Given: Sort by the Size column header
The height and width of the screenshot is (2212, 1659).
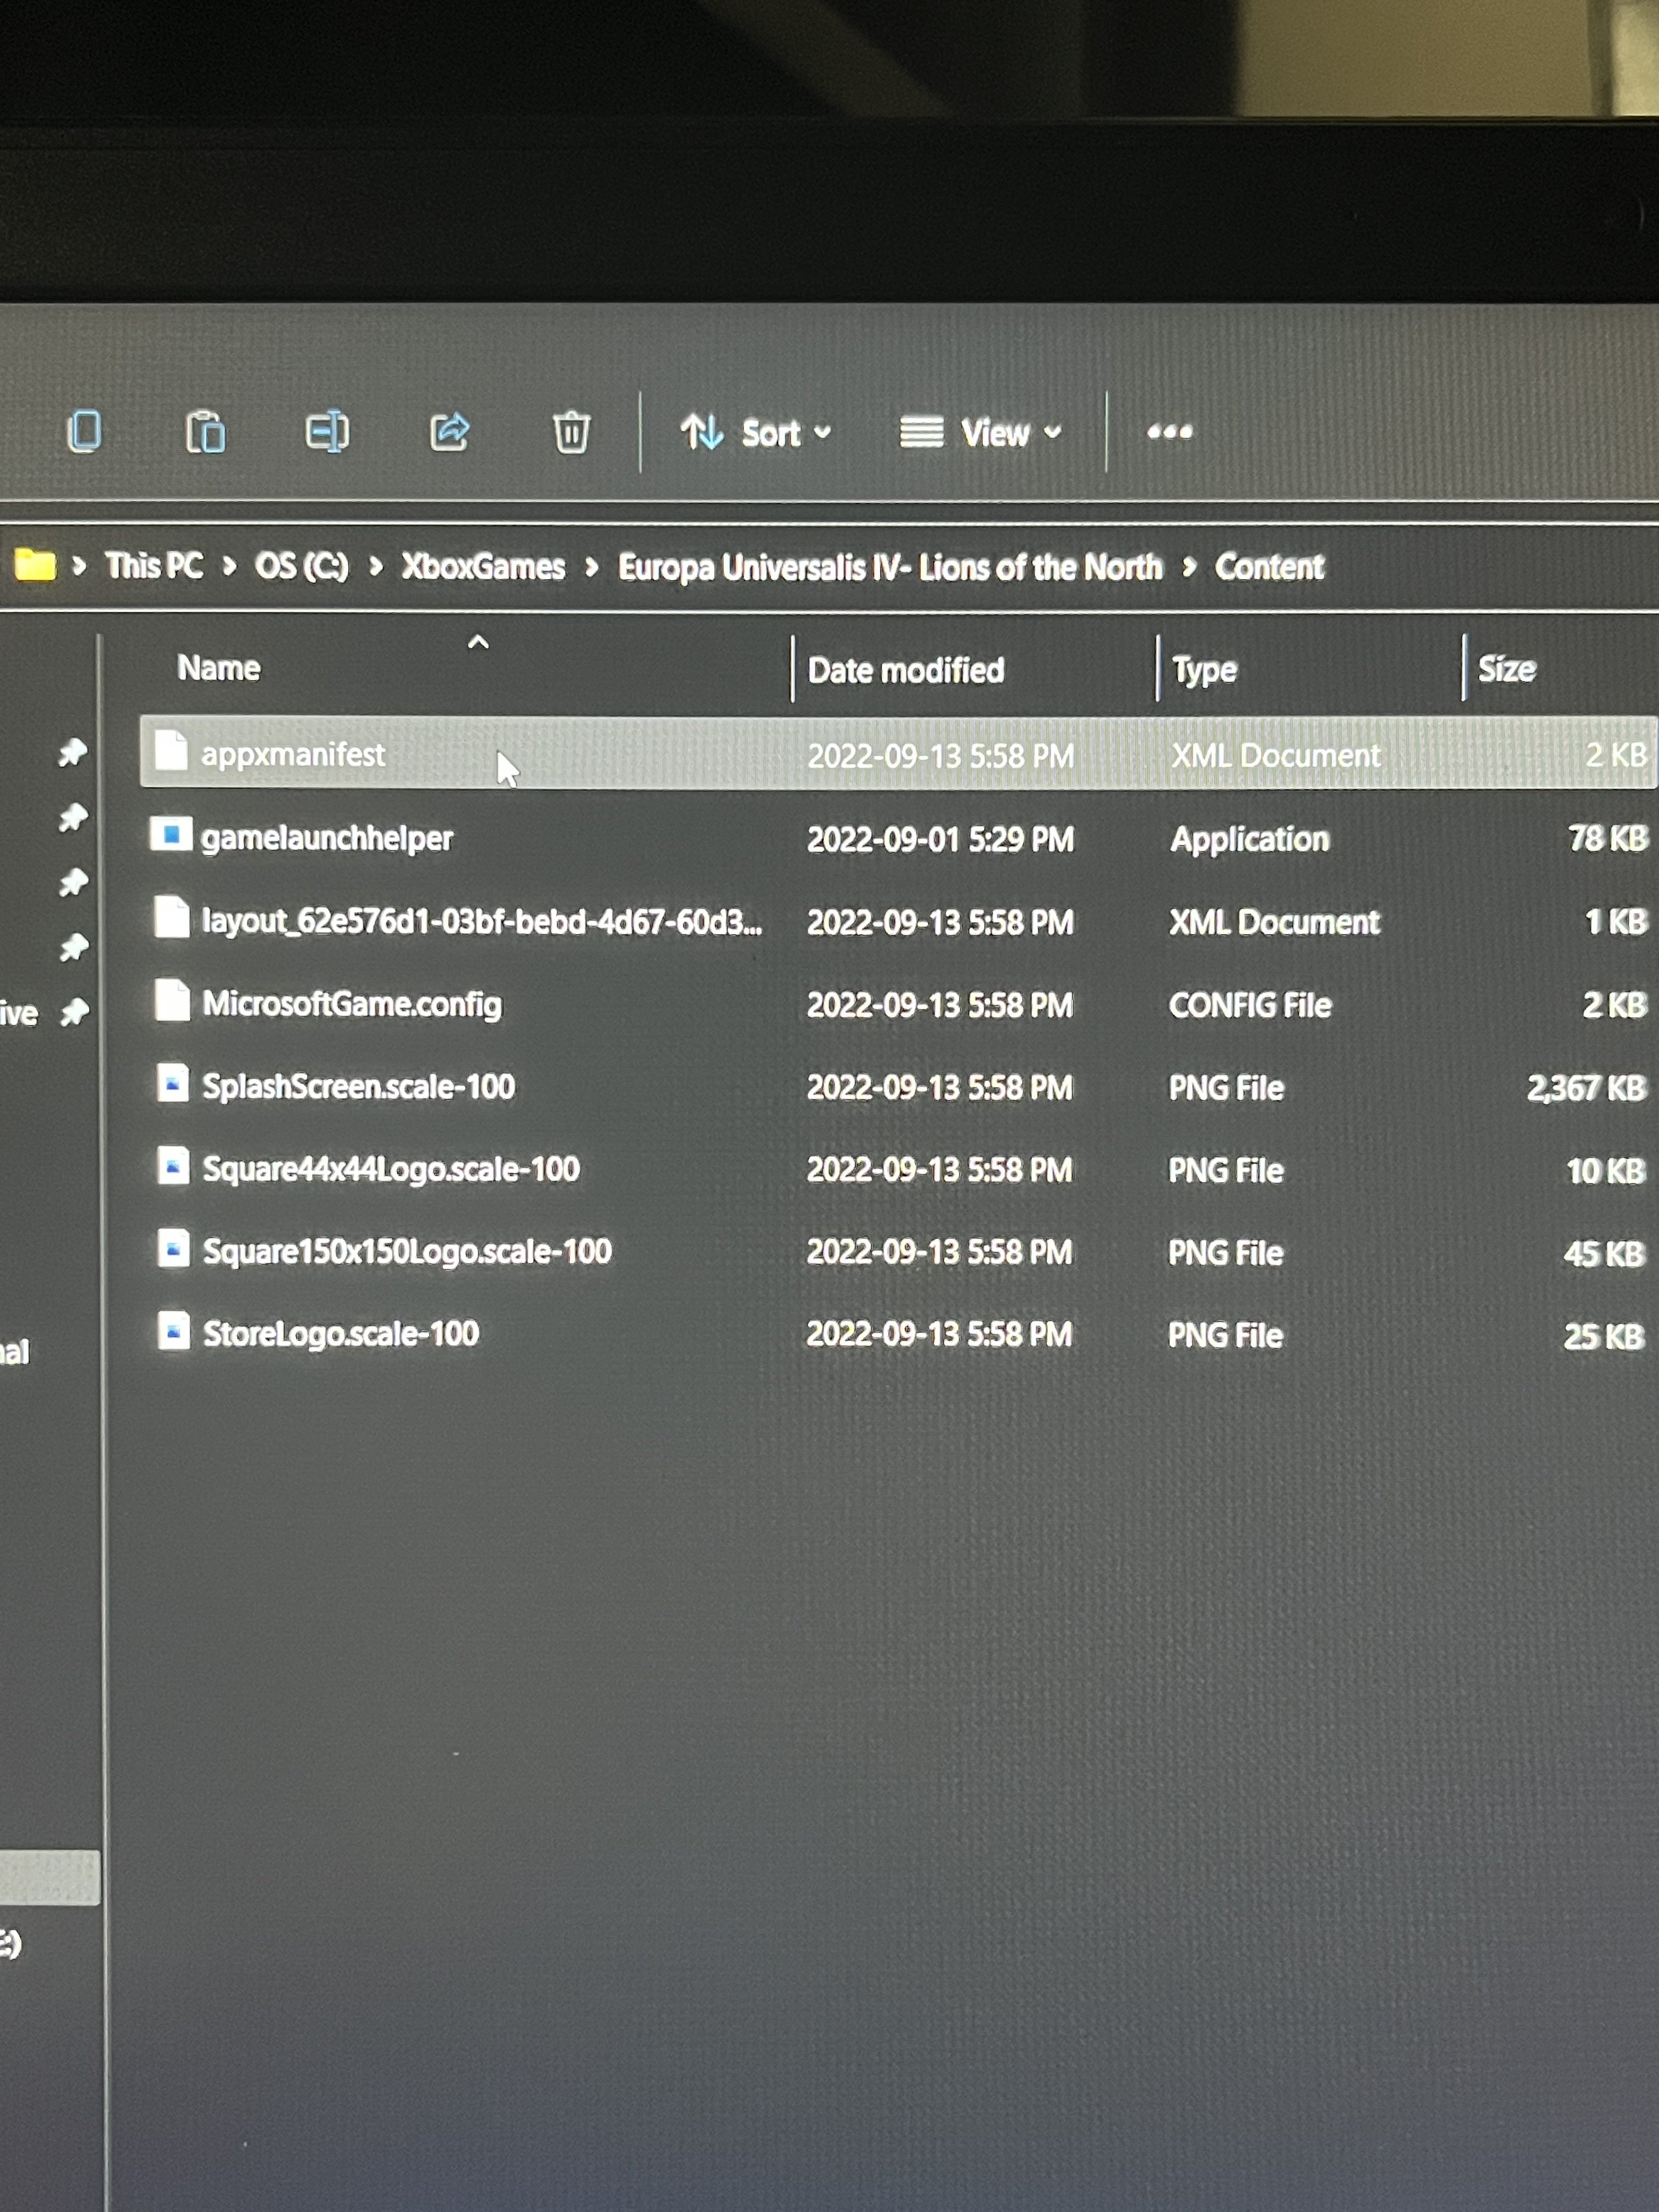Looking at the screenshot, I should 1507,669.
